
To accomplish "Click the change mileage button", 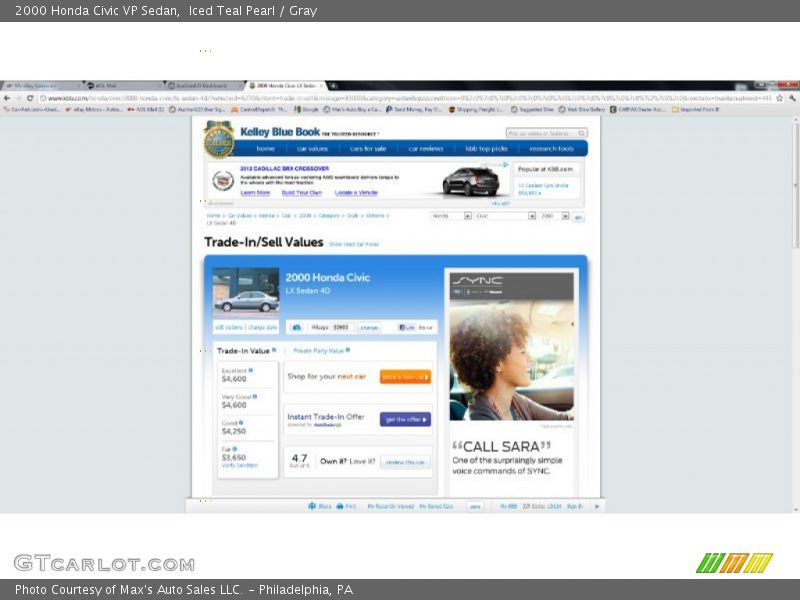I will 369,328.
